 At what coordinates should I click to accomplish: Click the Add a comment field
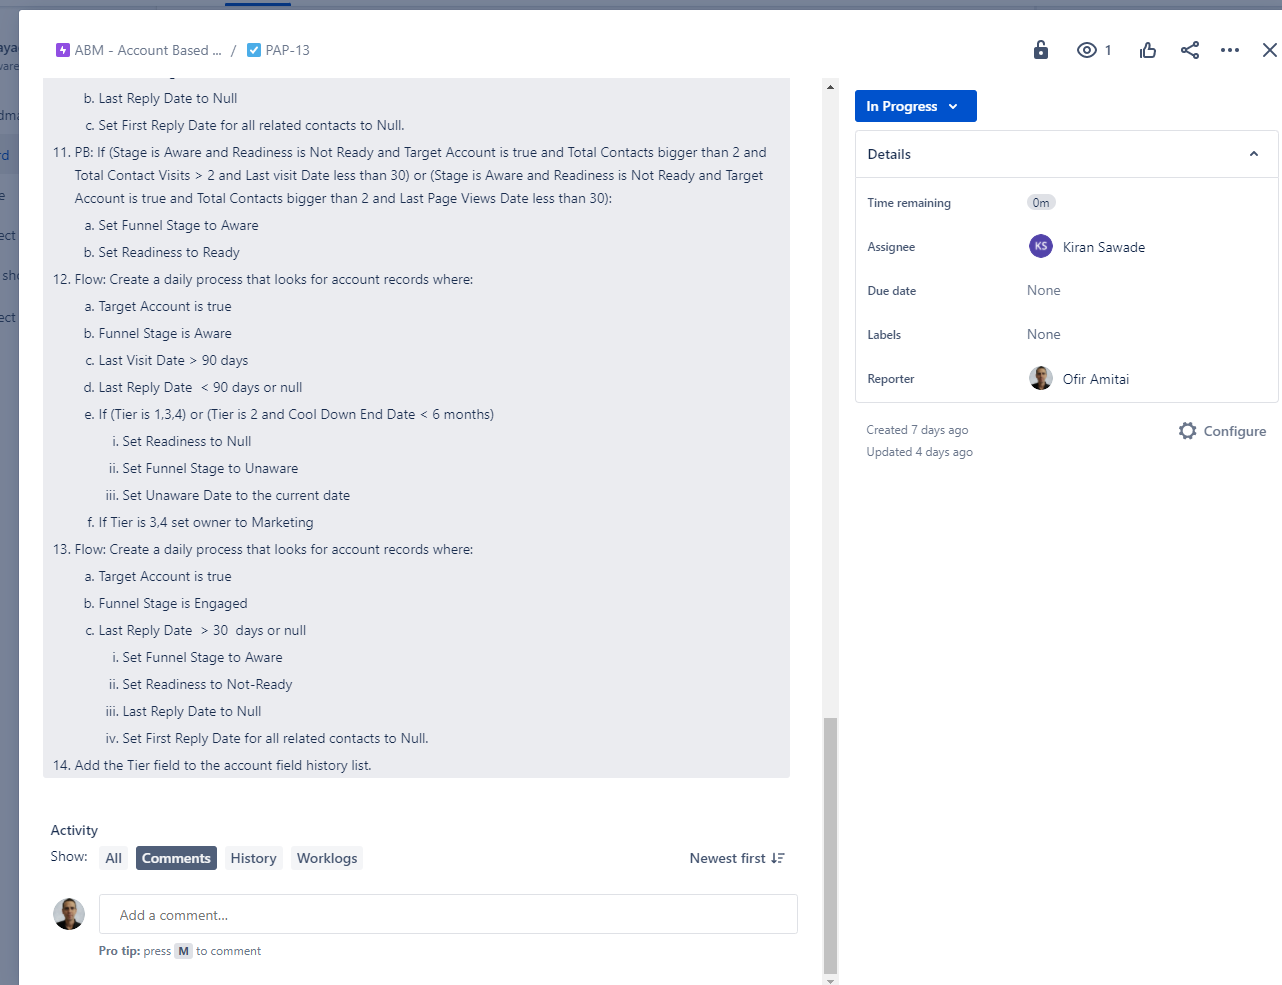[x=447, y=914]
